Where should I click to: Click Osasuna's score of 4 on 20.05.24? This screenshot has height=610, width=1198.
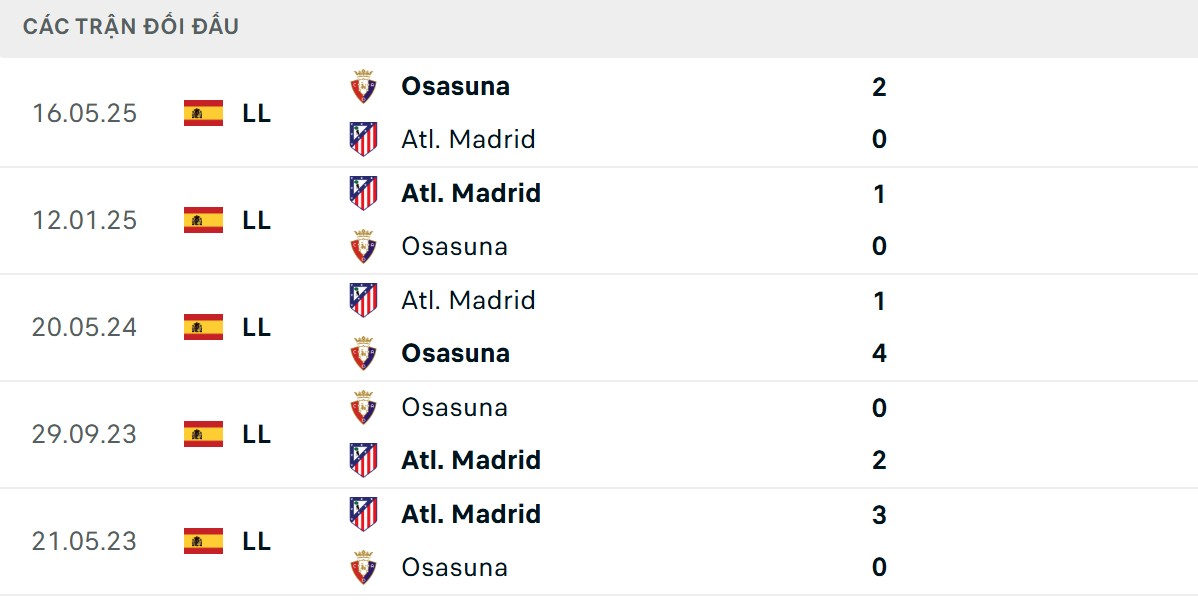(879, 353)
